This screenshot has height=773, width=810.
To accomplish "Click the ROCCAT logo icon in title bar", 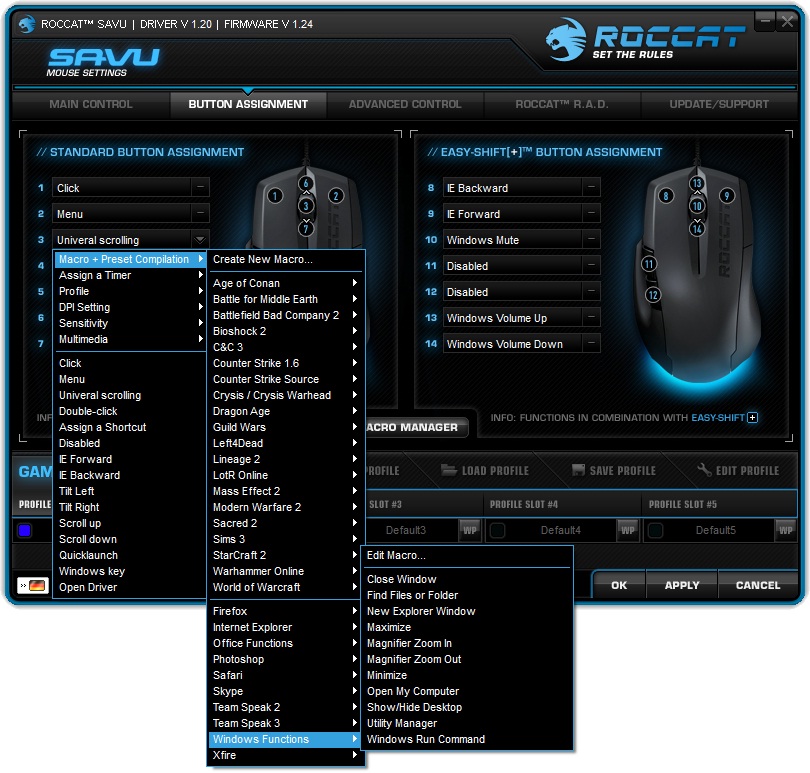I will pos(26,24).
